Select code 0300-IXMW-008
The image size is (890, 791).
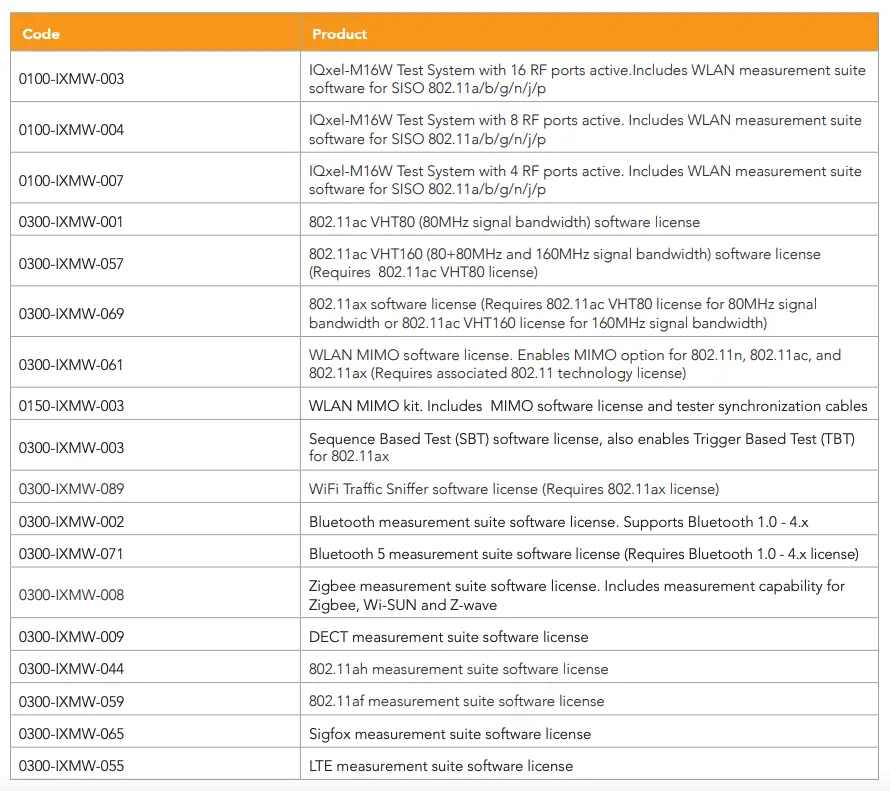[x=72, y=595]
